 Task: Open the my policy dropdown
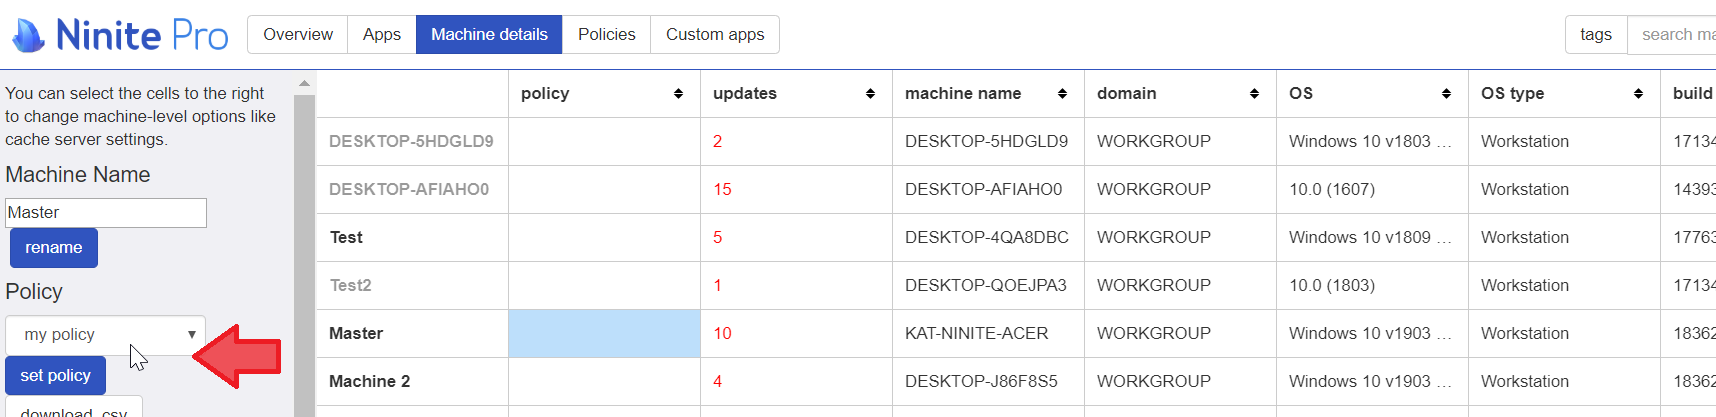[106, 334]
